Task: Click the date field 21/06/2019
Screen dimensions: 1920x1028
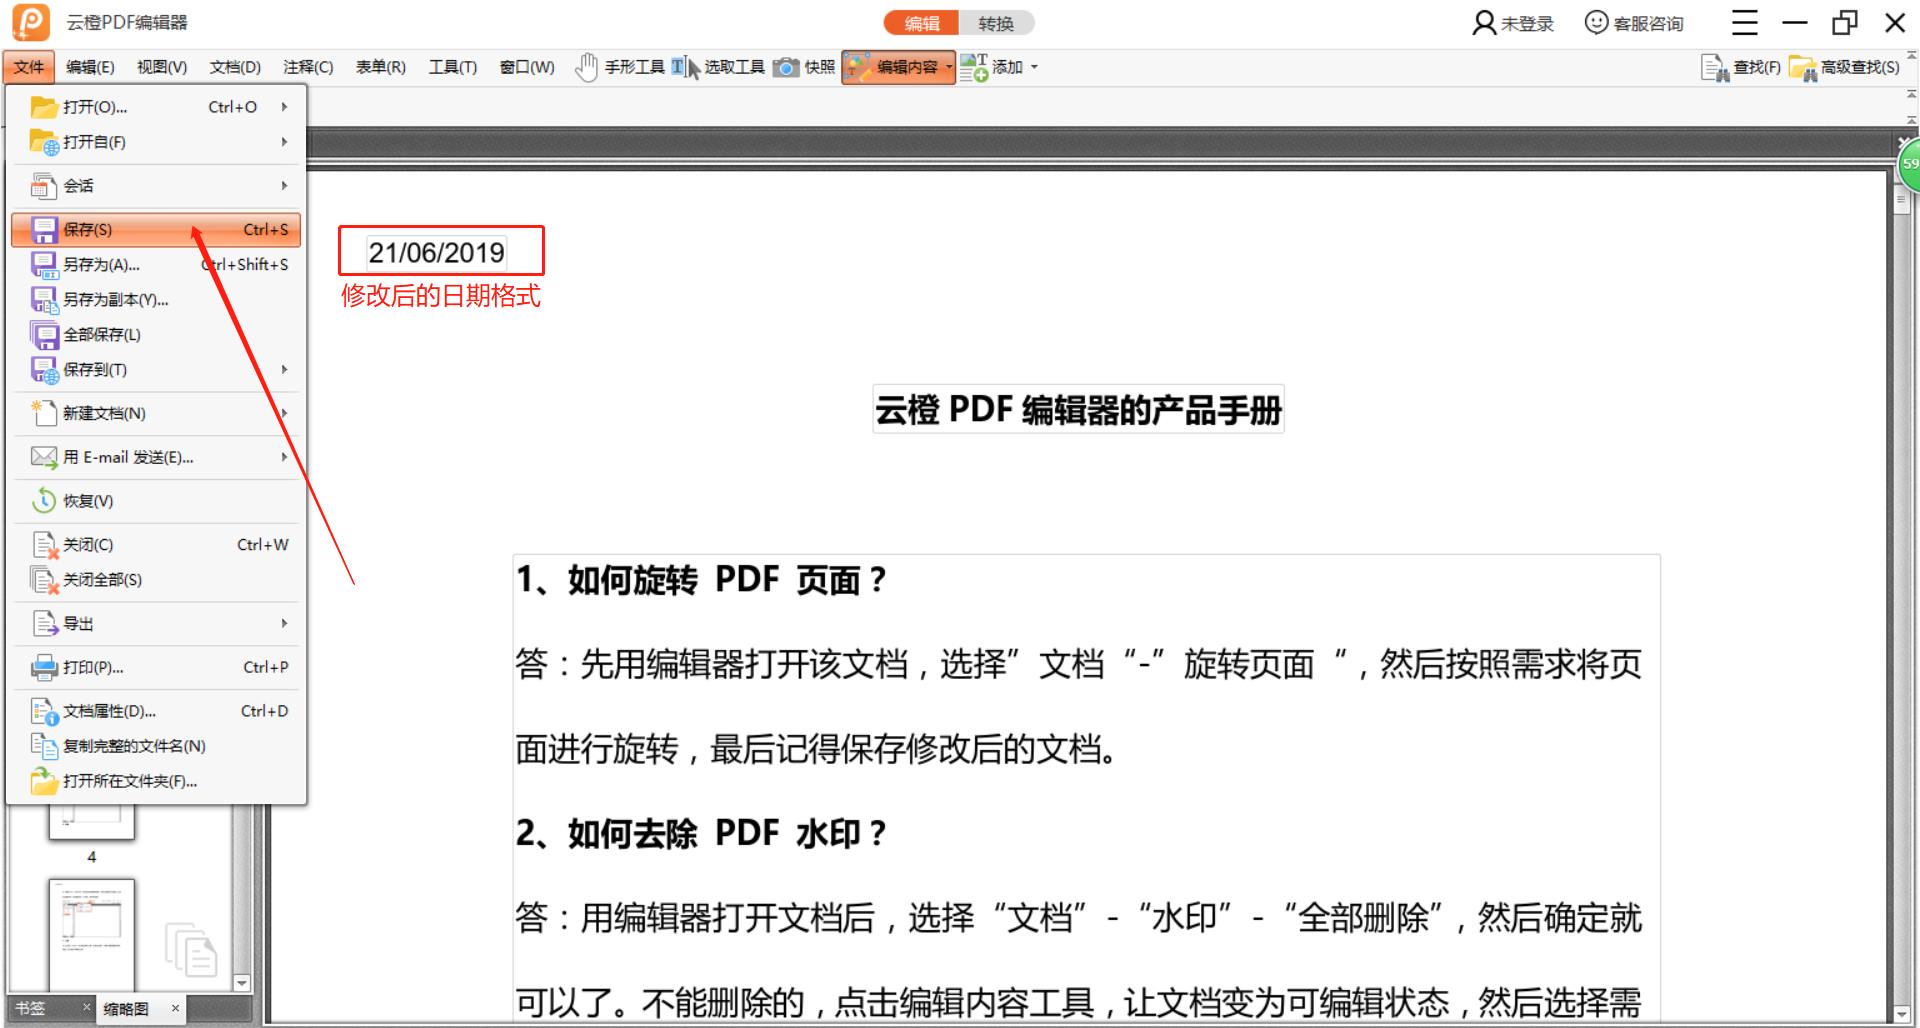Action: click(437, 252)
